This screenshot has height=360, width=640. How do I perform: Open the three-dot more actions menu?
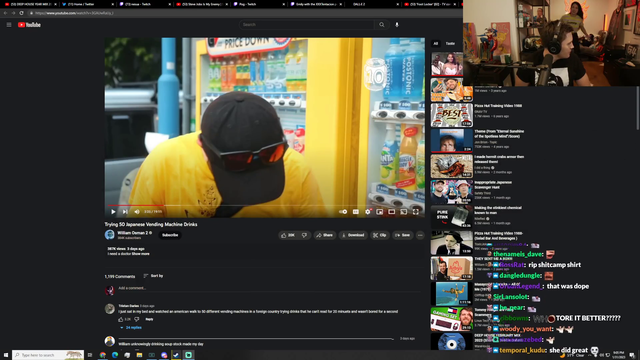pos(420,235)
